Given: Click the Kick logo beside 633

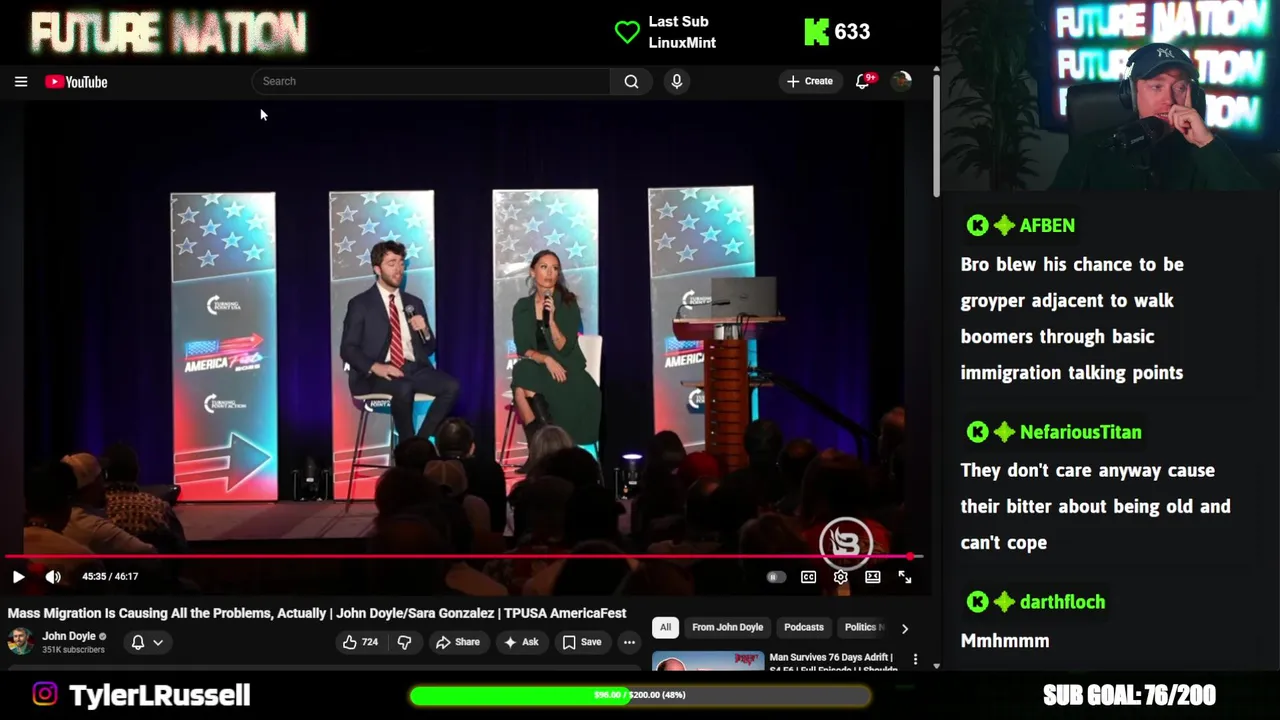Looking at the screenshot, I should pyautogui.click(x=816, y=32).
